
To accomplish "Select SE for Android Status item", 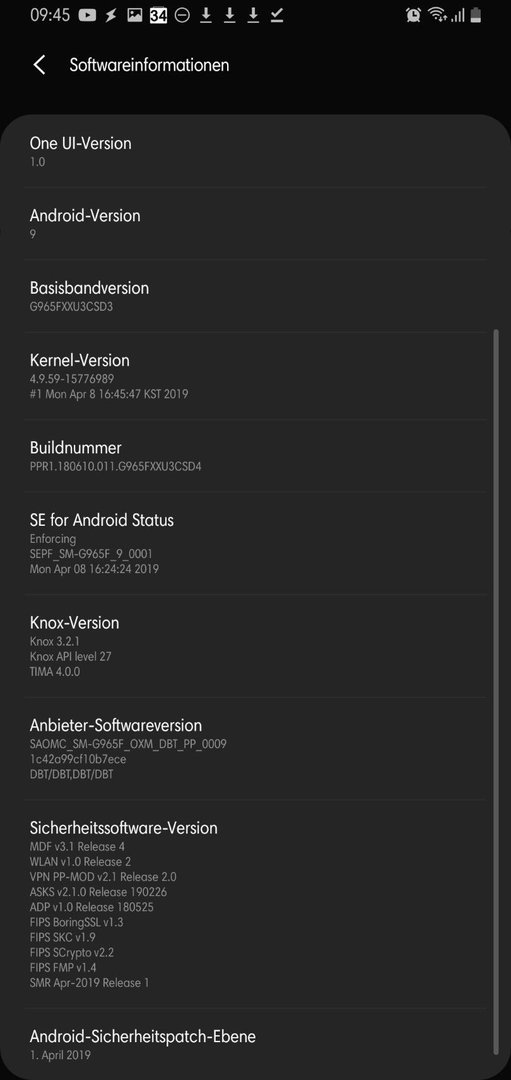I will click(256, 543).
